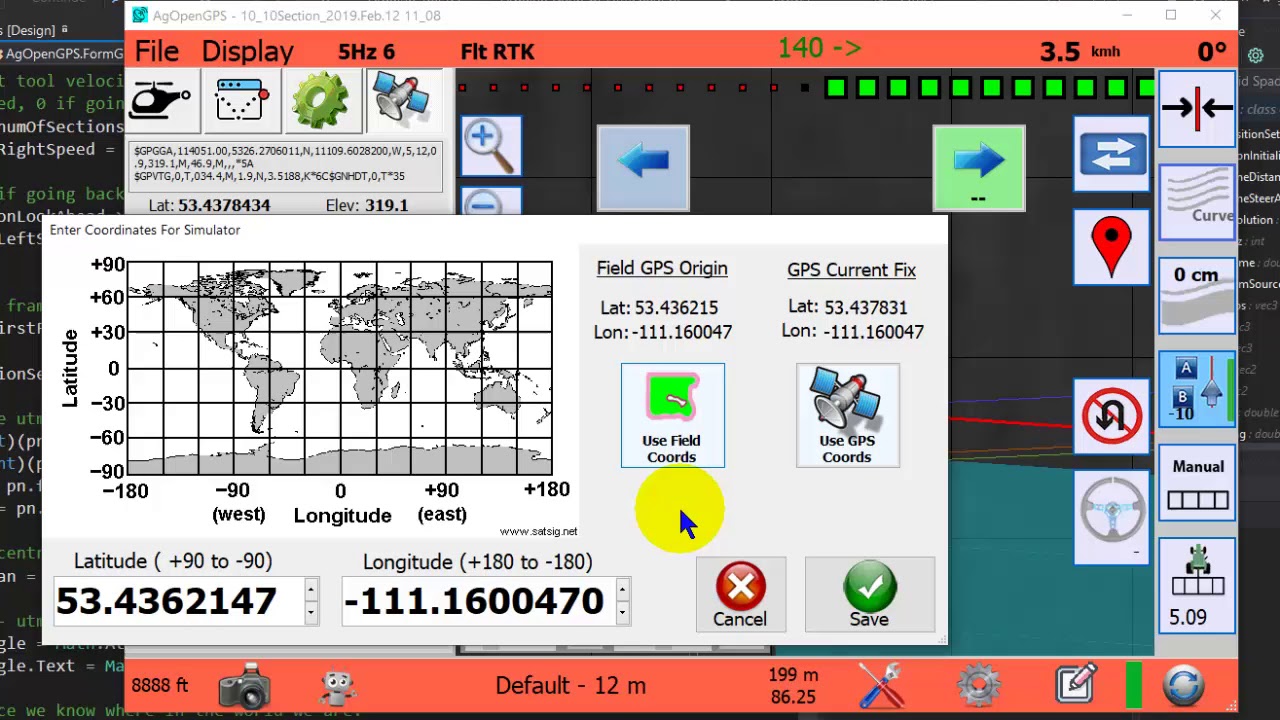Click the robot mascot icon

[338, 686]
